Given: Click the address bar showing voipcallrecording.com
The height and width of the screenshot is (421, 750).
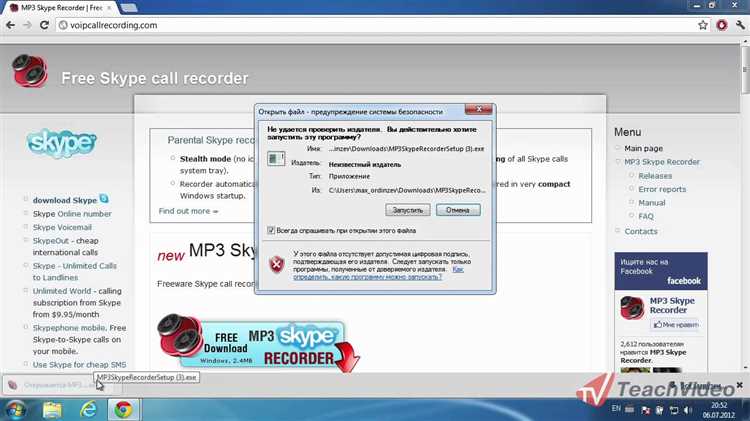Looking at the screenshot, I should click(x=377, y=25).
